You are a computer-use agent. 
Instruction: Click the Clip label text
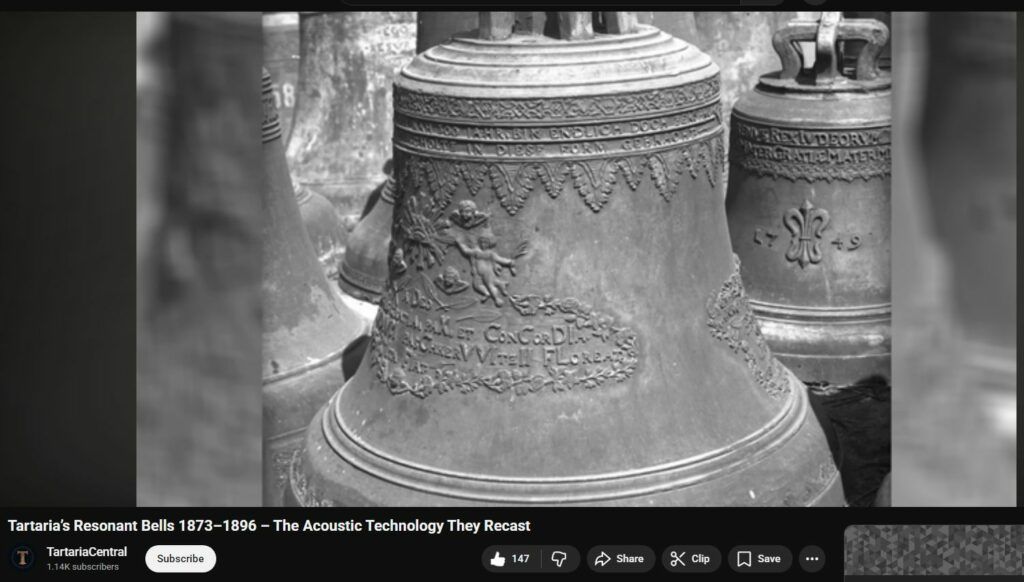[700, 559]
